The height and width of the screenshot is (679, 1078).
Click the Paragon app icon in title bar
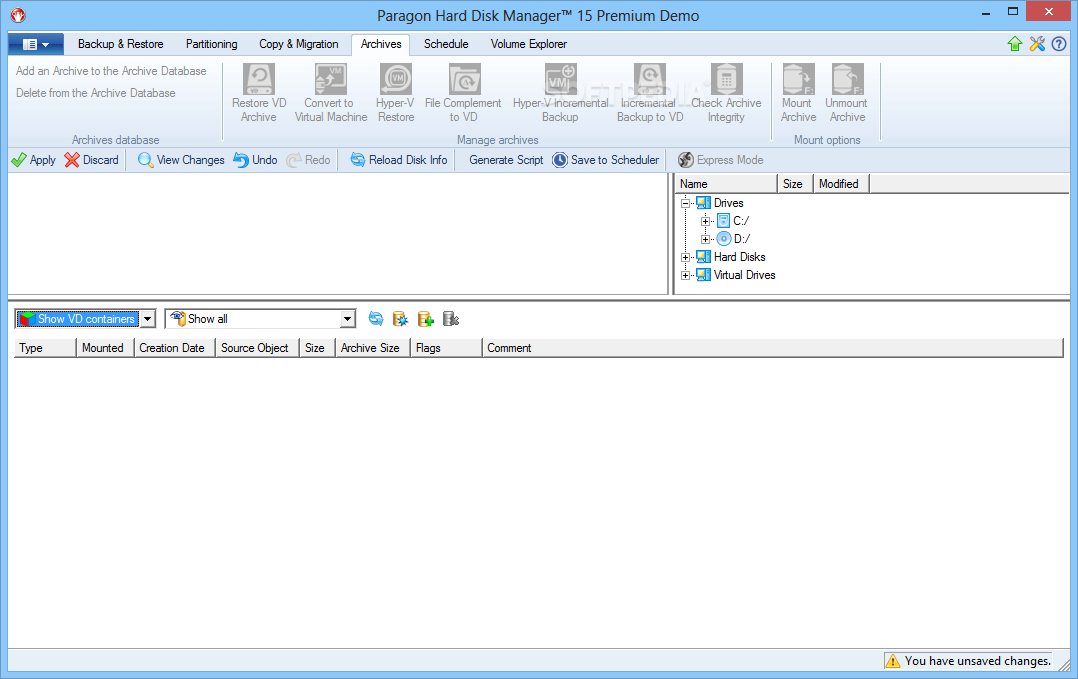(x=18, y=14)
